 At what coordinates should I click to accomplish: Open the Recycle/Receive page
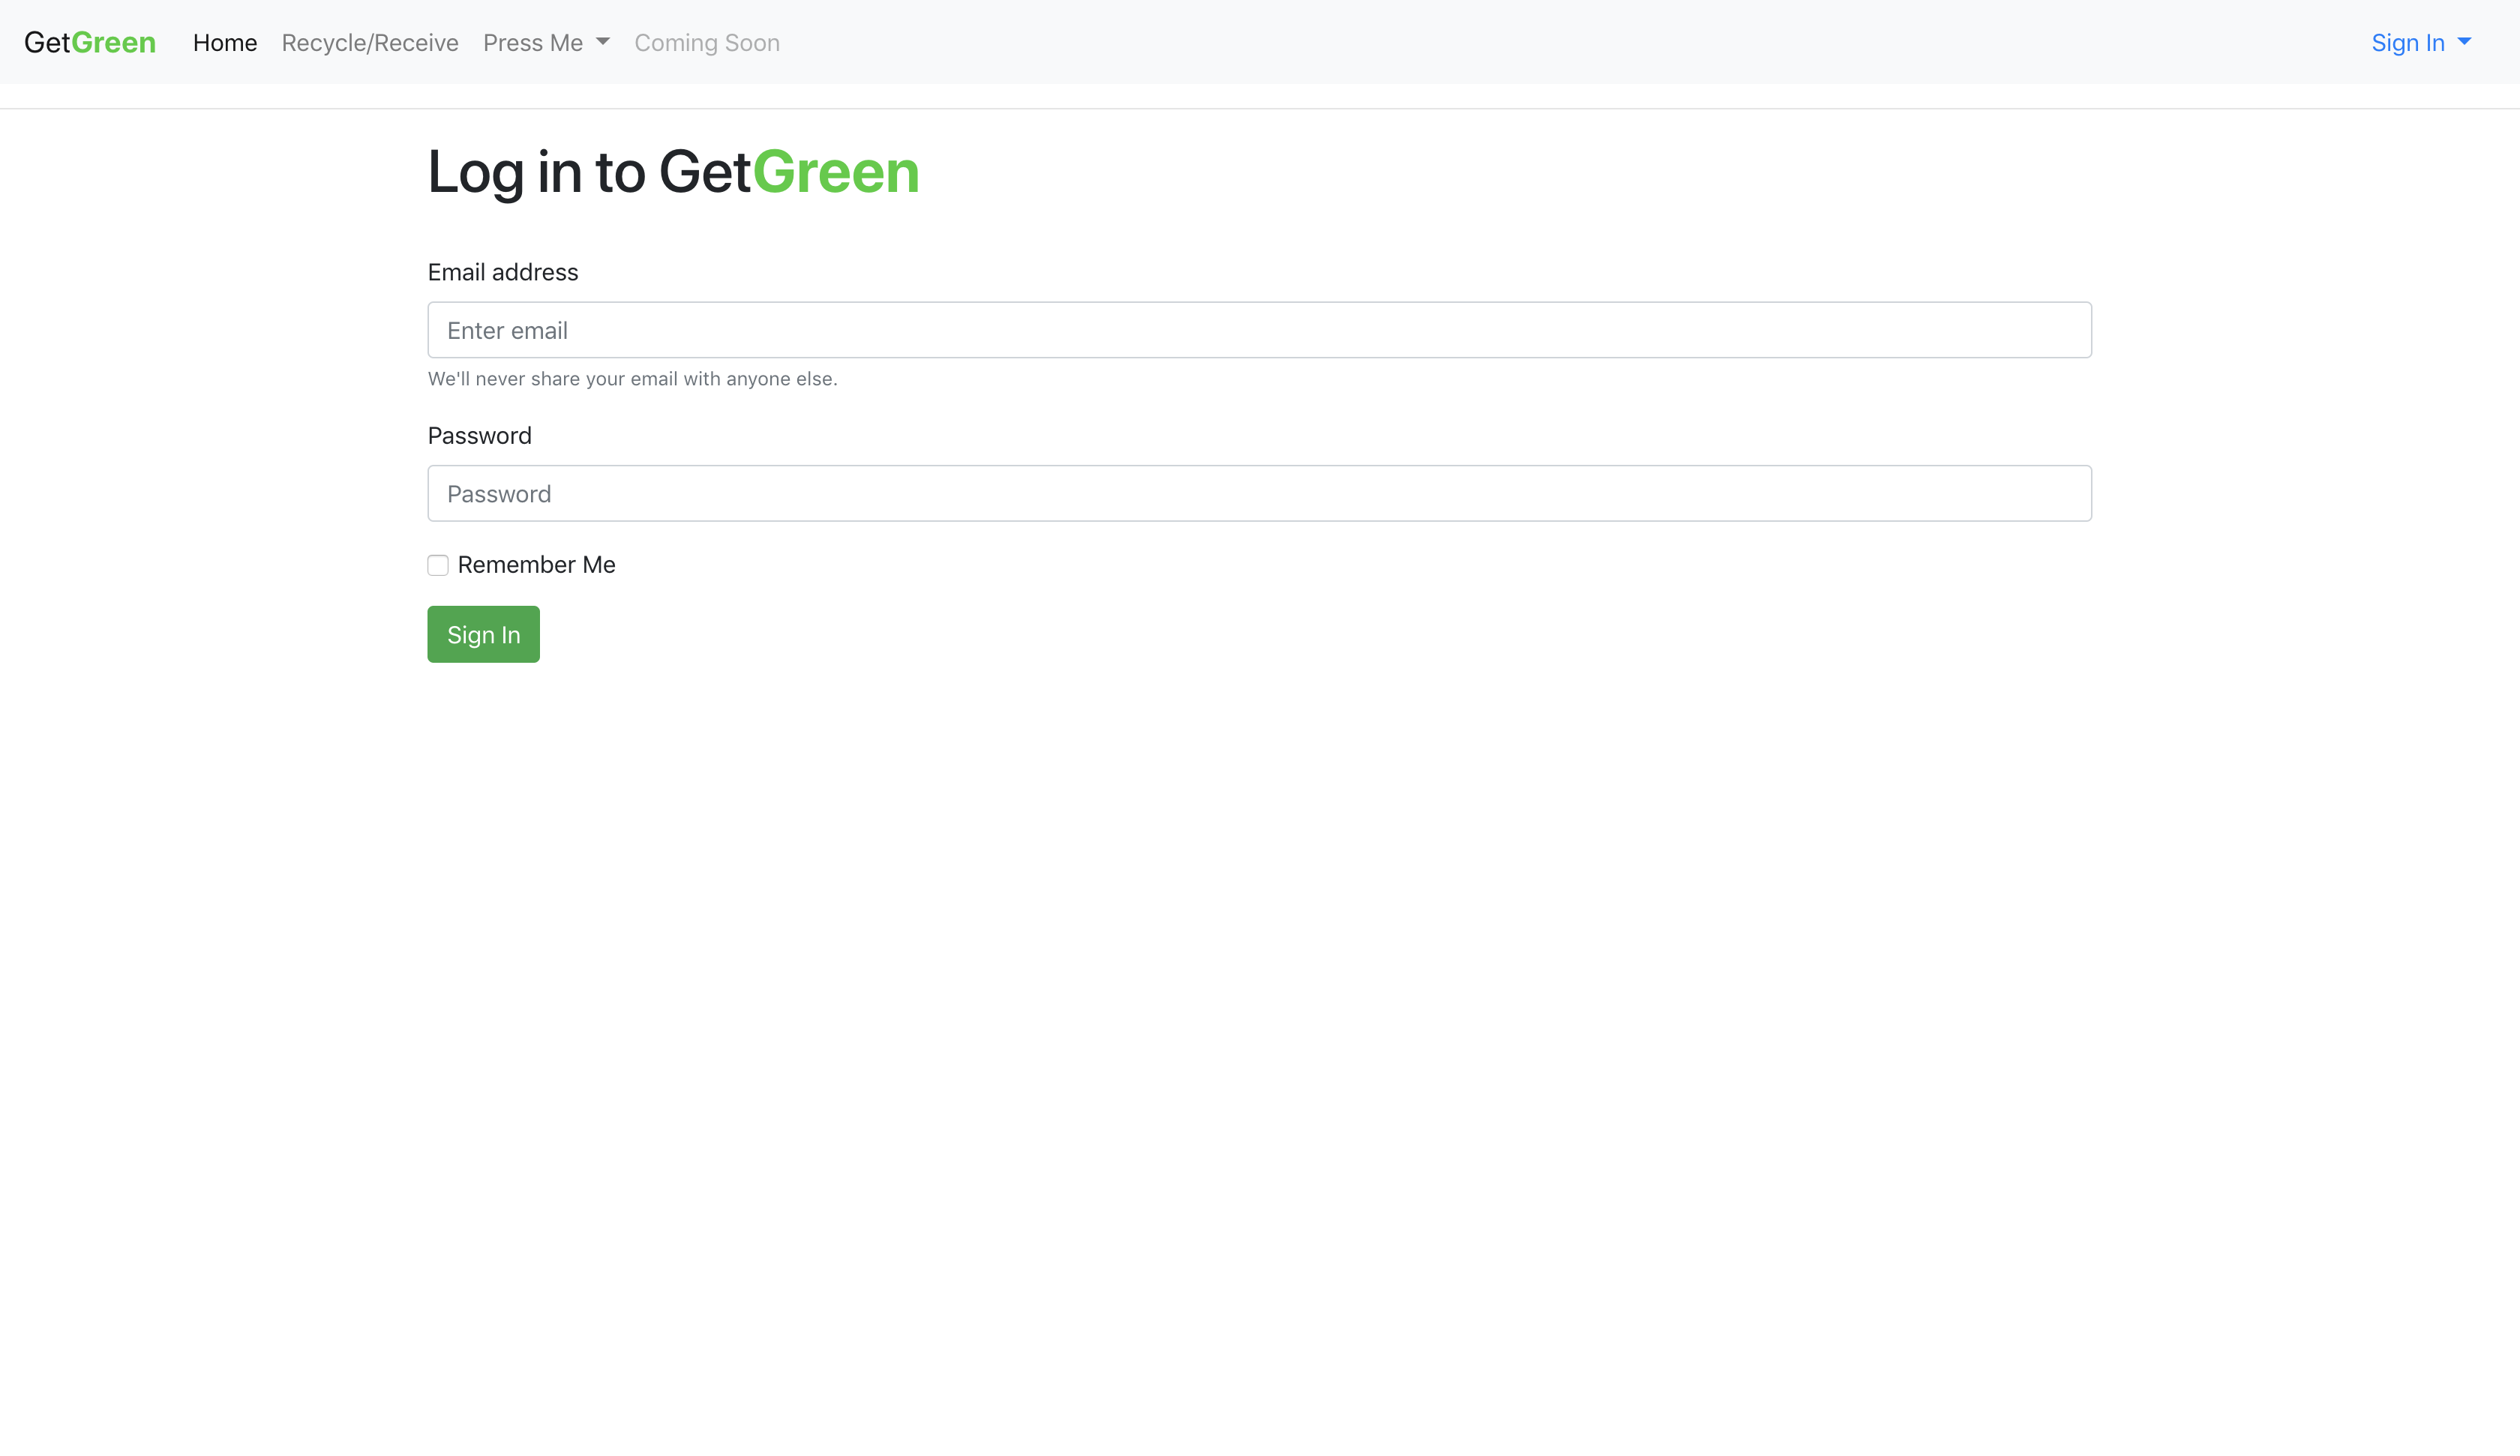pyautogui.click(x=370, y=43)
